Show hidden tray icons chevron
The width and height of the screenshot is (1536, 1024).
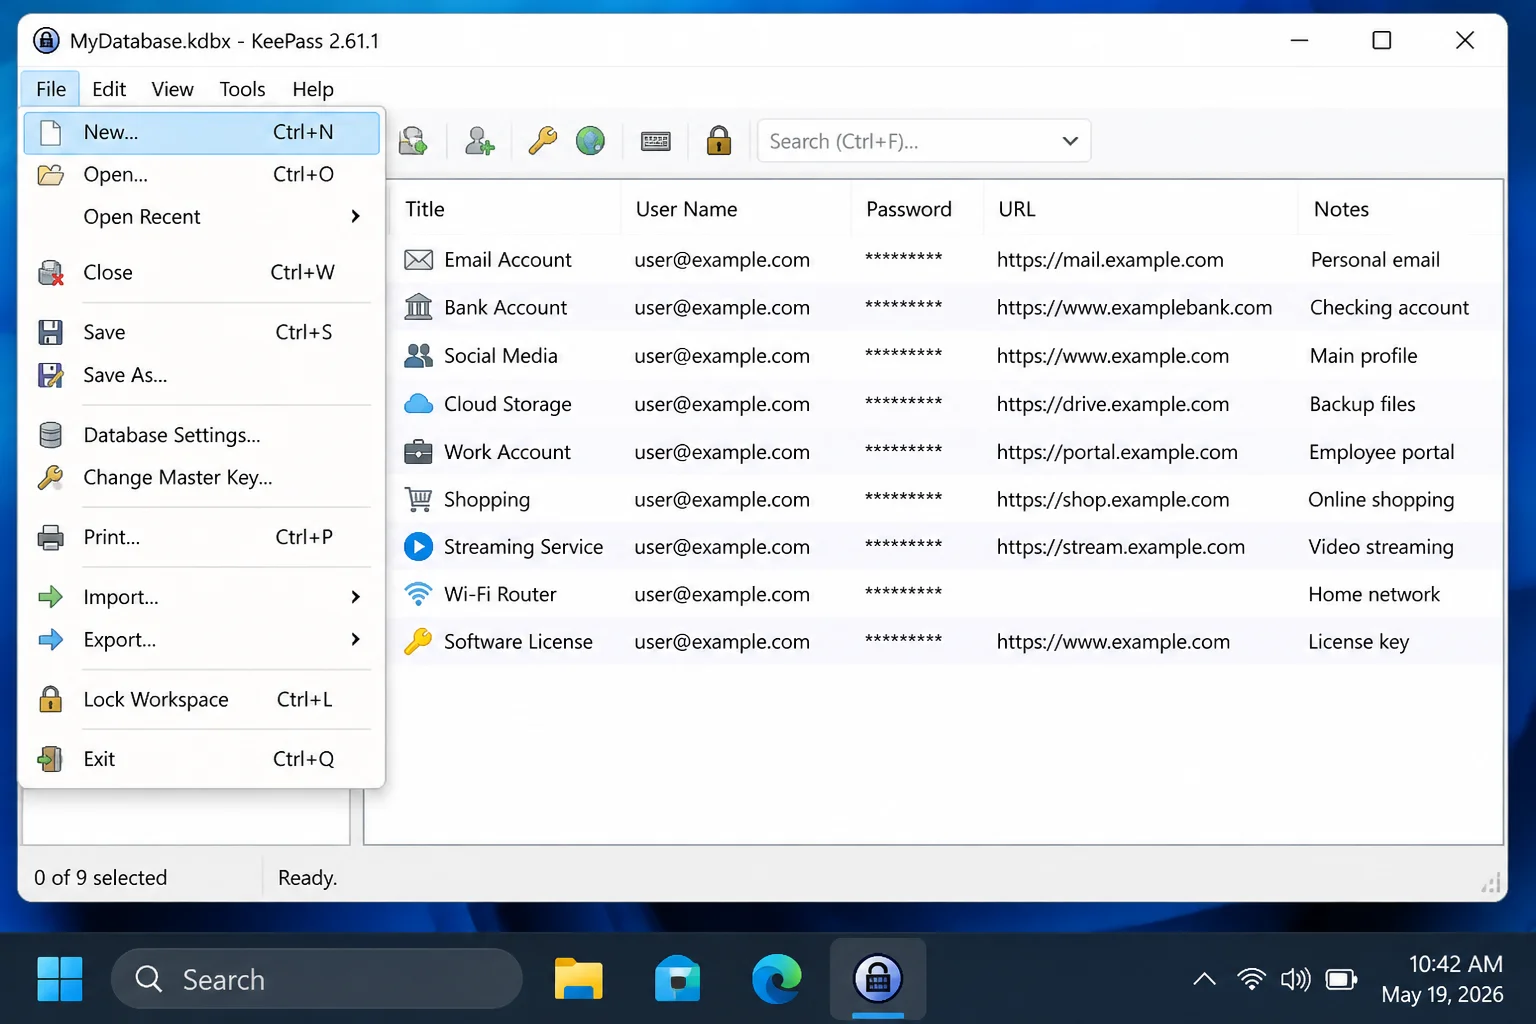click(x=1205, y=979)
